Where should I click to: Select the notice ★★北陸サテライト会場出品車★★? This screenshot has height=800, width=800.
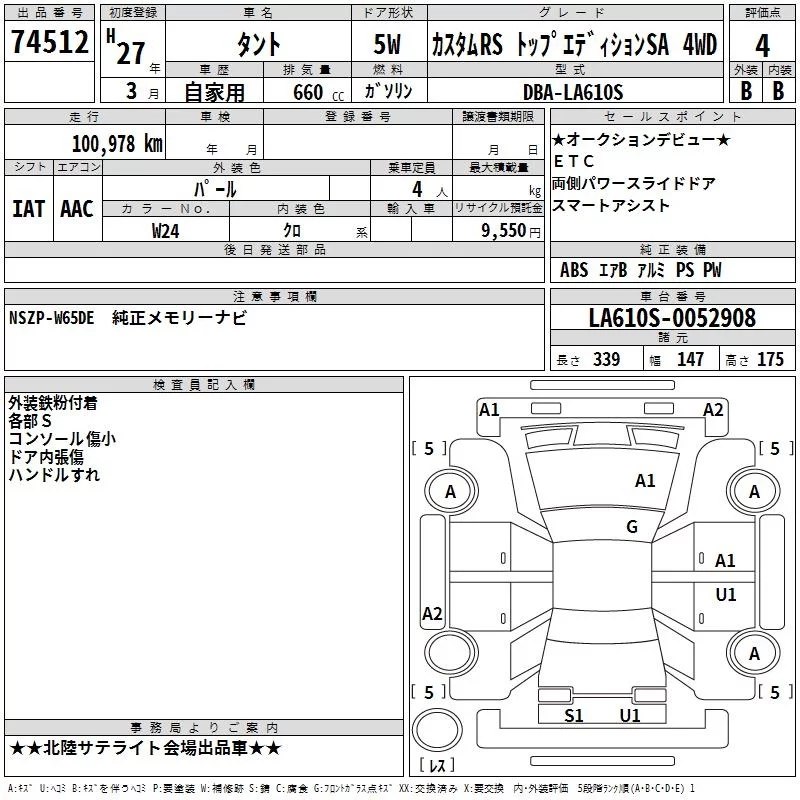tap(145, 748)
